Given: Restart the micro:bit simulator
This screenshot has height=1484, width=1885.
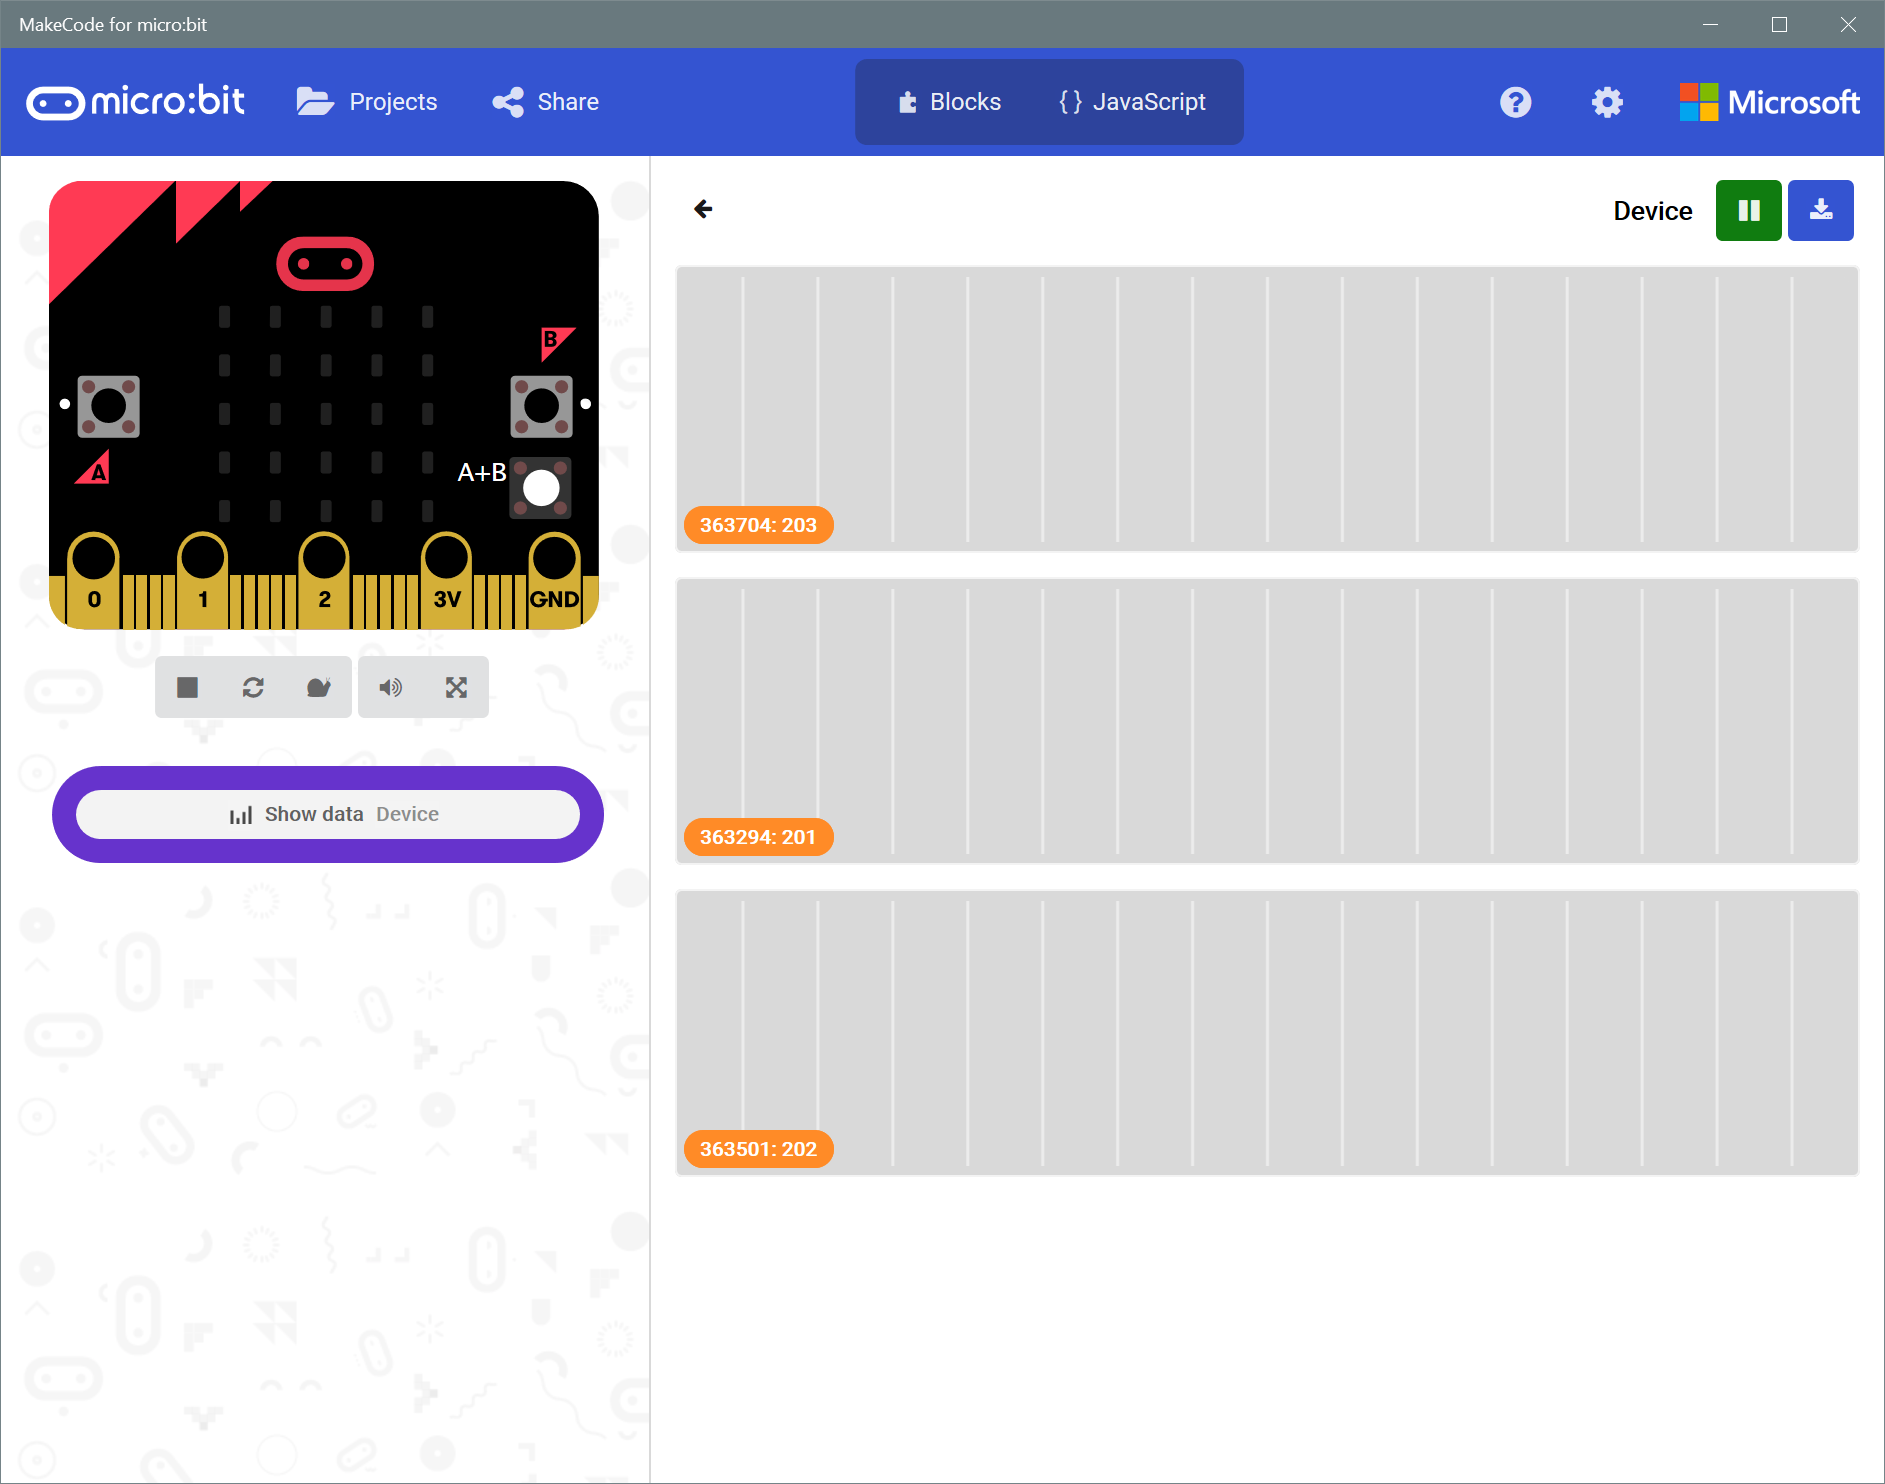Looking at the screenshot, I should 253,687.
